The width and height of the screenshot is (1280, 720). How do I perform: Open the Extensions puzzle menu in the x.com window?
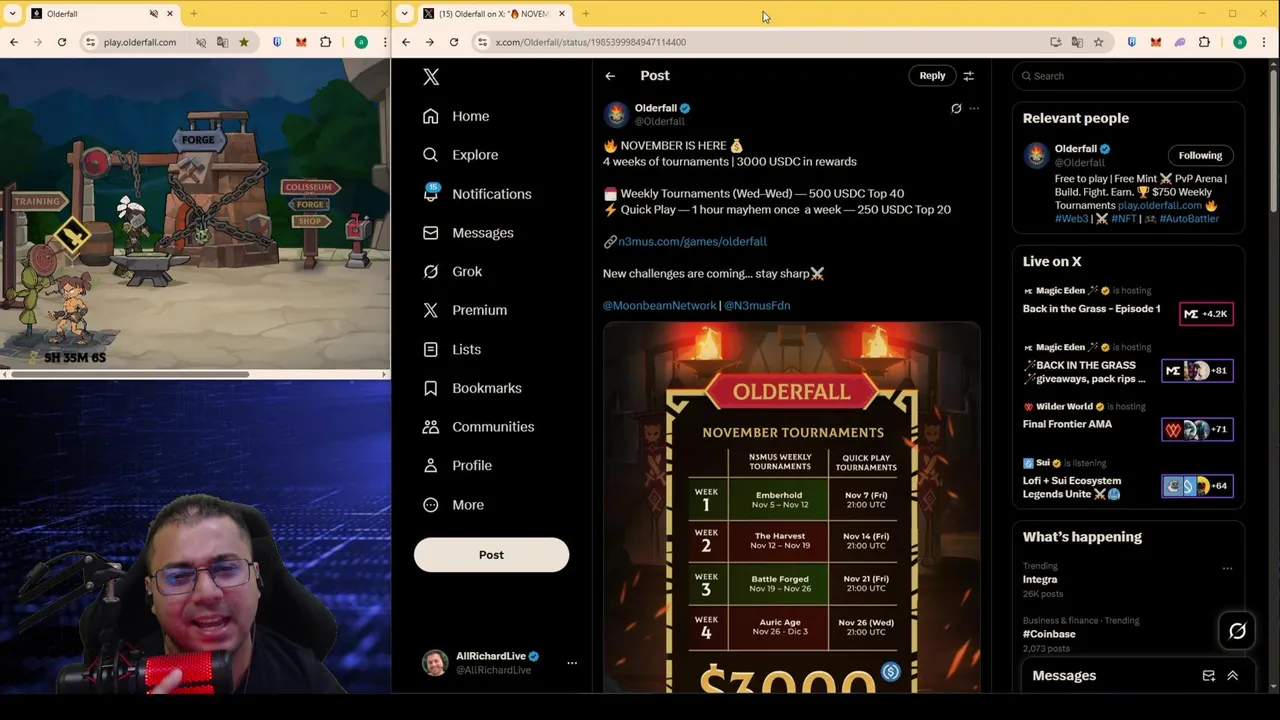1204,42
